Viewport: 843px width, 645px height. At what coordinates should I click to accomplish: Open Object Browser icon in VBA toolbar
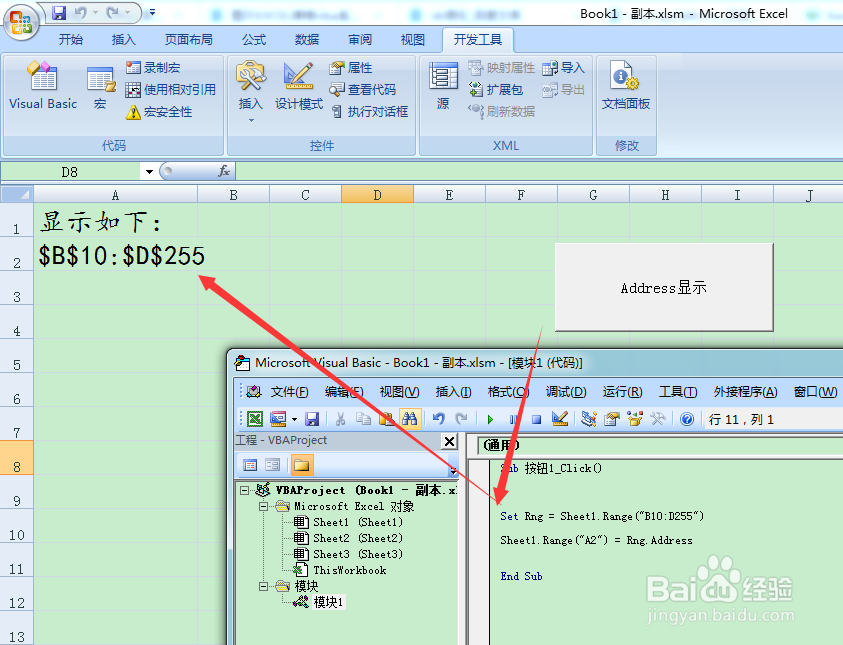click(635, 419)
